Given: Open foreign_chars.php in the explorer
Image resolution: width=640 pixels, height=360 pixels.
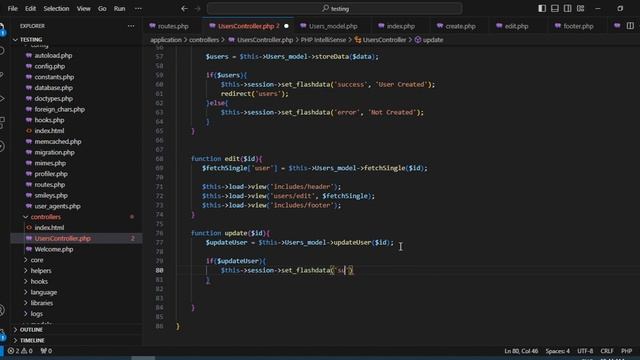Looking at the screenshot, I should point(60,109).
